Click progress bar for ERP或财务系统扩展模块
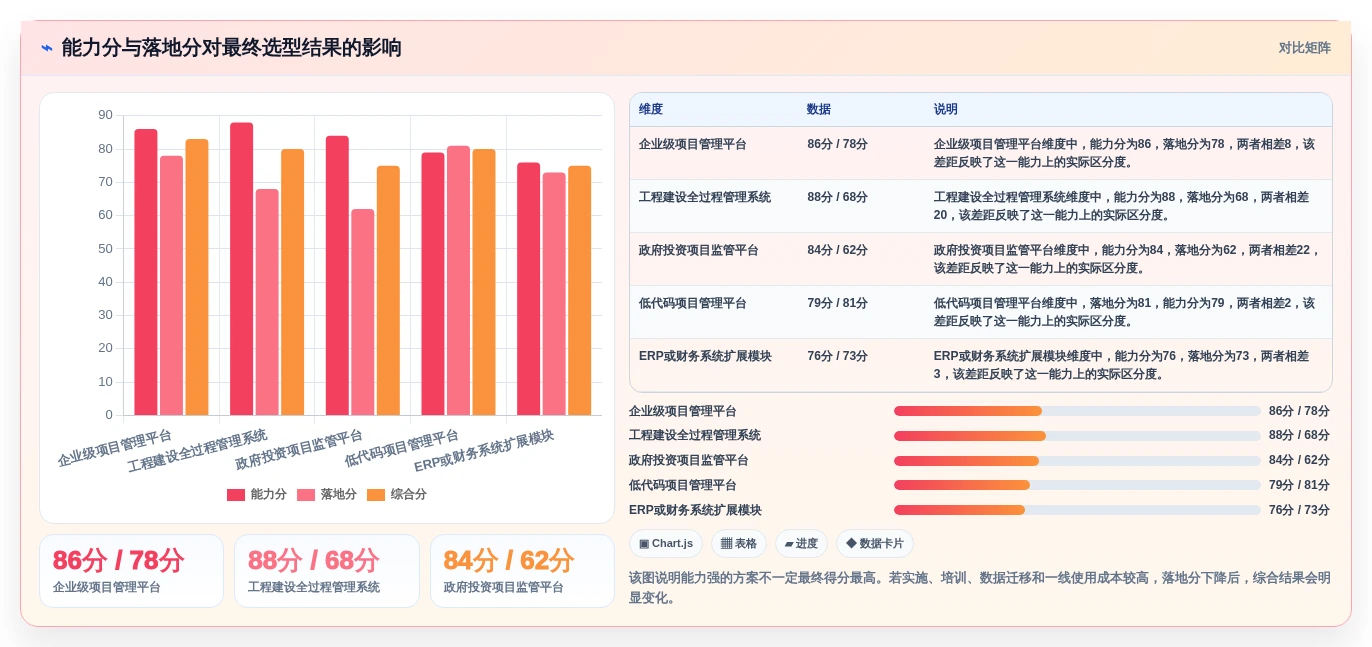This screenshot has height=647, width=1372. pos(1077,510)
